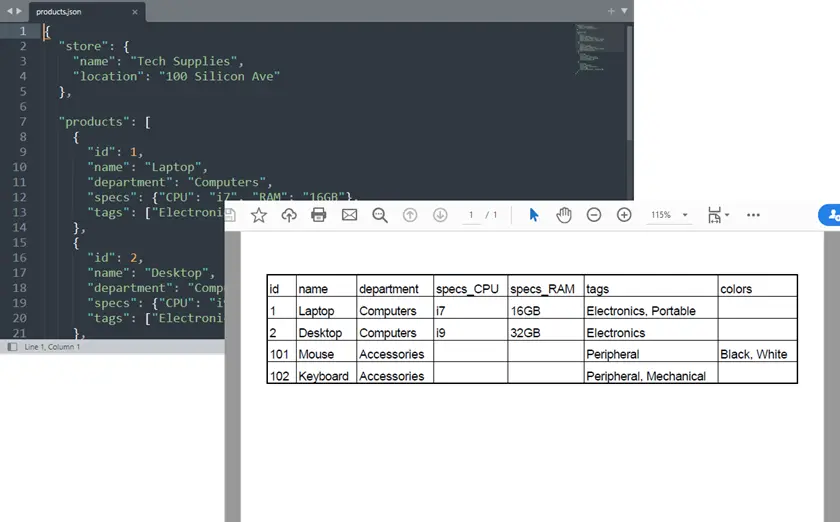The image size is (840, 522).
Task: Send the PDF by email envelope icon
Action: pos(349,215)
